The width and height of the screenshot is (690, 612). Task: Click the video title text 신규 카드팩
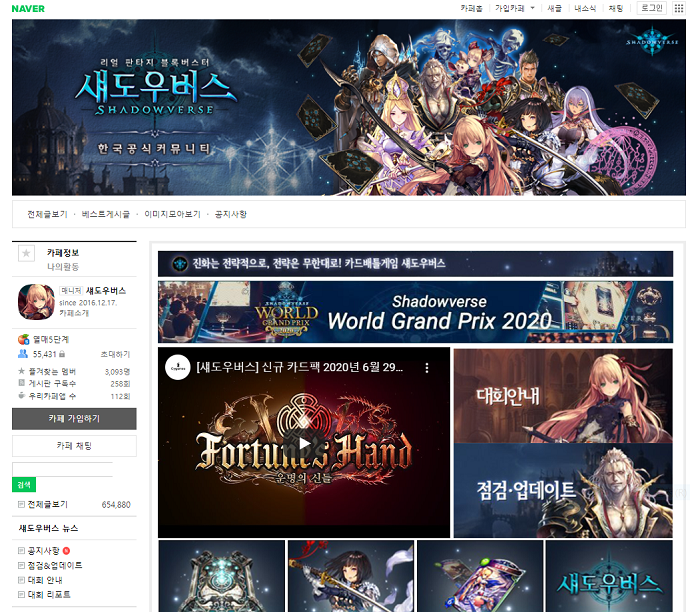(x=299, y=367)
